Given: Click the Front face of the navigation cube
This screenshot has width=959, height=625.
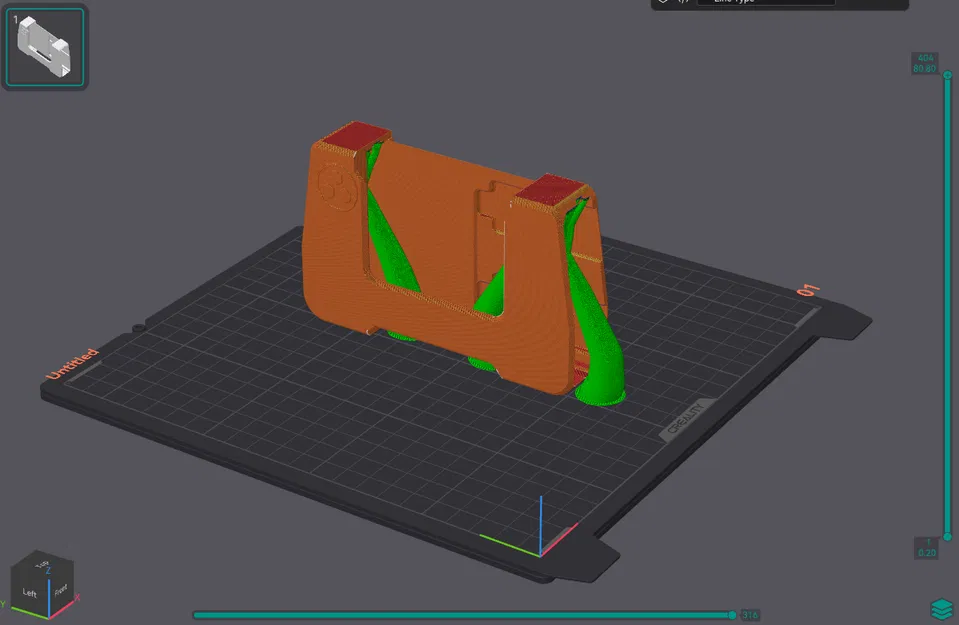Looking at the screenshot, I should click(x=61, y=589).
